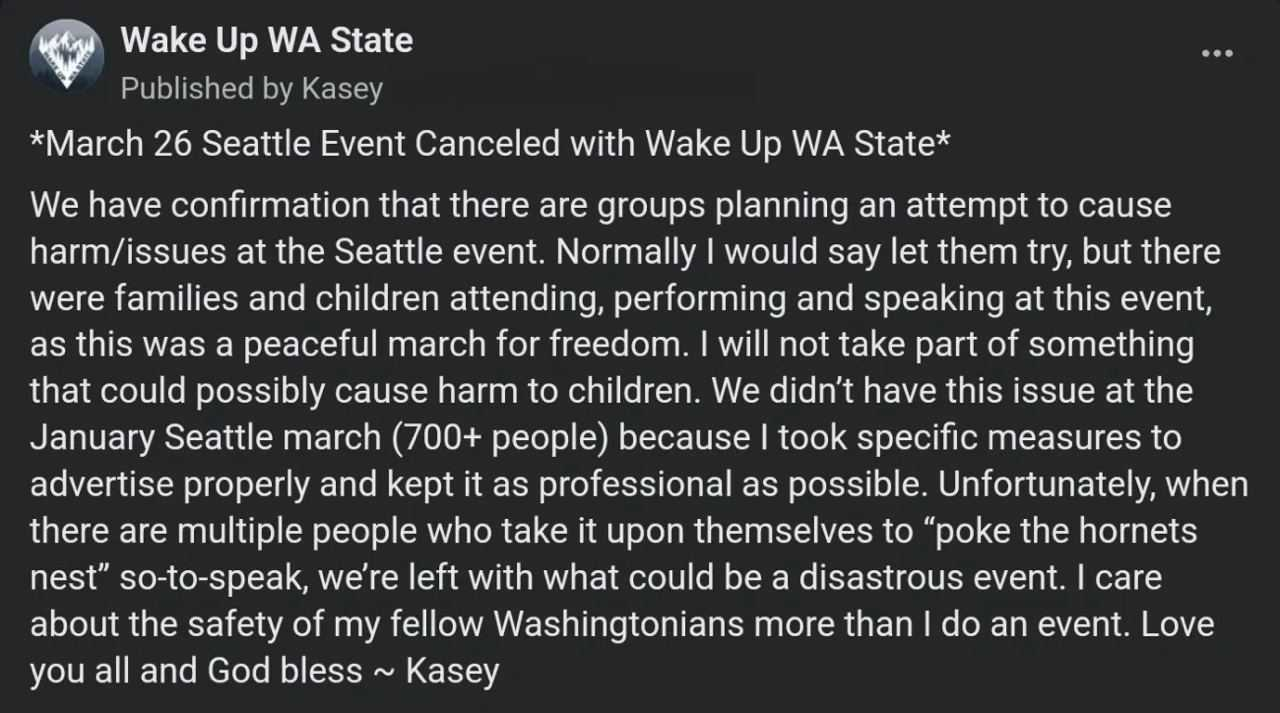1280x713 pixels.
Task: Click the 'Published by Kasey' byline
Action: pyautogui.click(x=251, y=88)
